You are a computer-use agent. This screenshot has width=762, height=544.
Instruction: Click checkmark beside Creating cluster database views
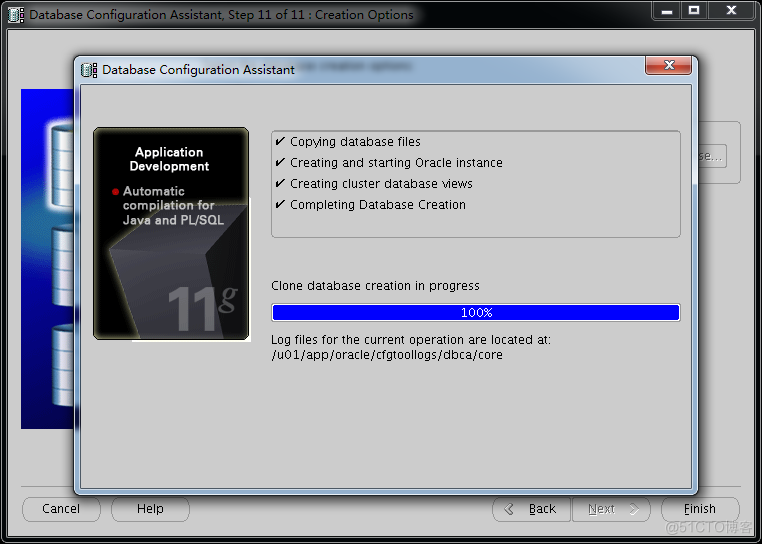280,183
